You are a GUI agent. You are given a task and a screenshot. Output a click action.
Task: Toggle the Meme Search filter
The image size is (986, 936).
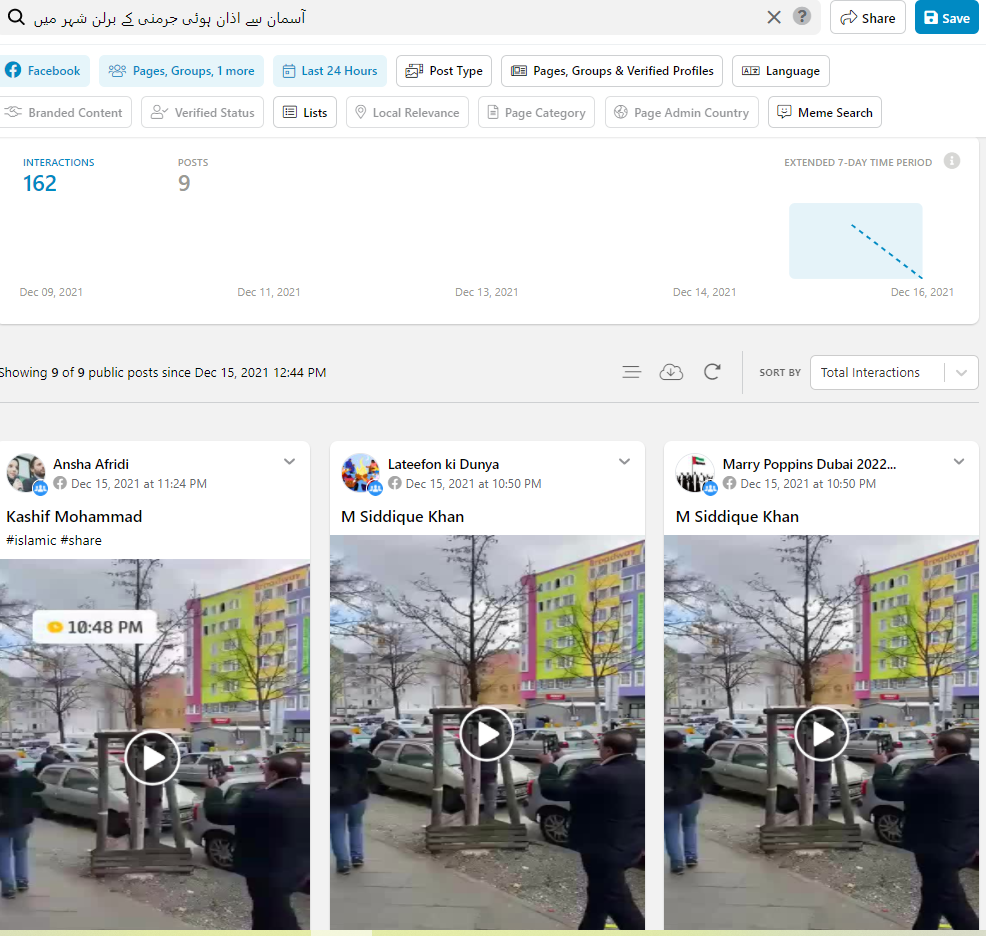coord(825,112)
